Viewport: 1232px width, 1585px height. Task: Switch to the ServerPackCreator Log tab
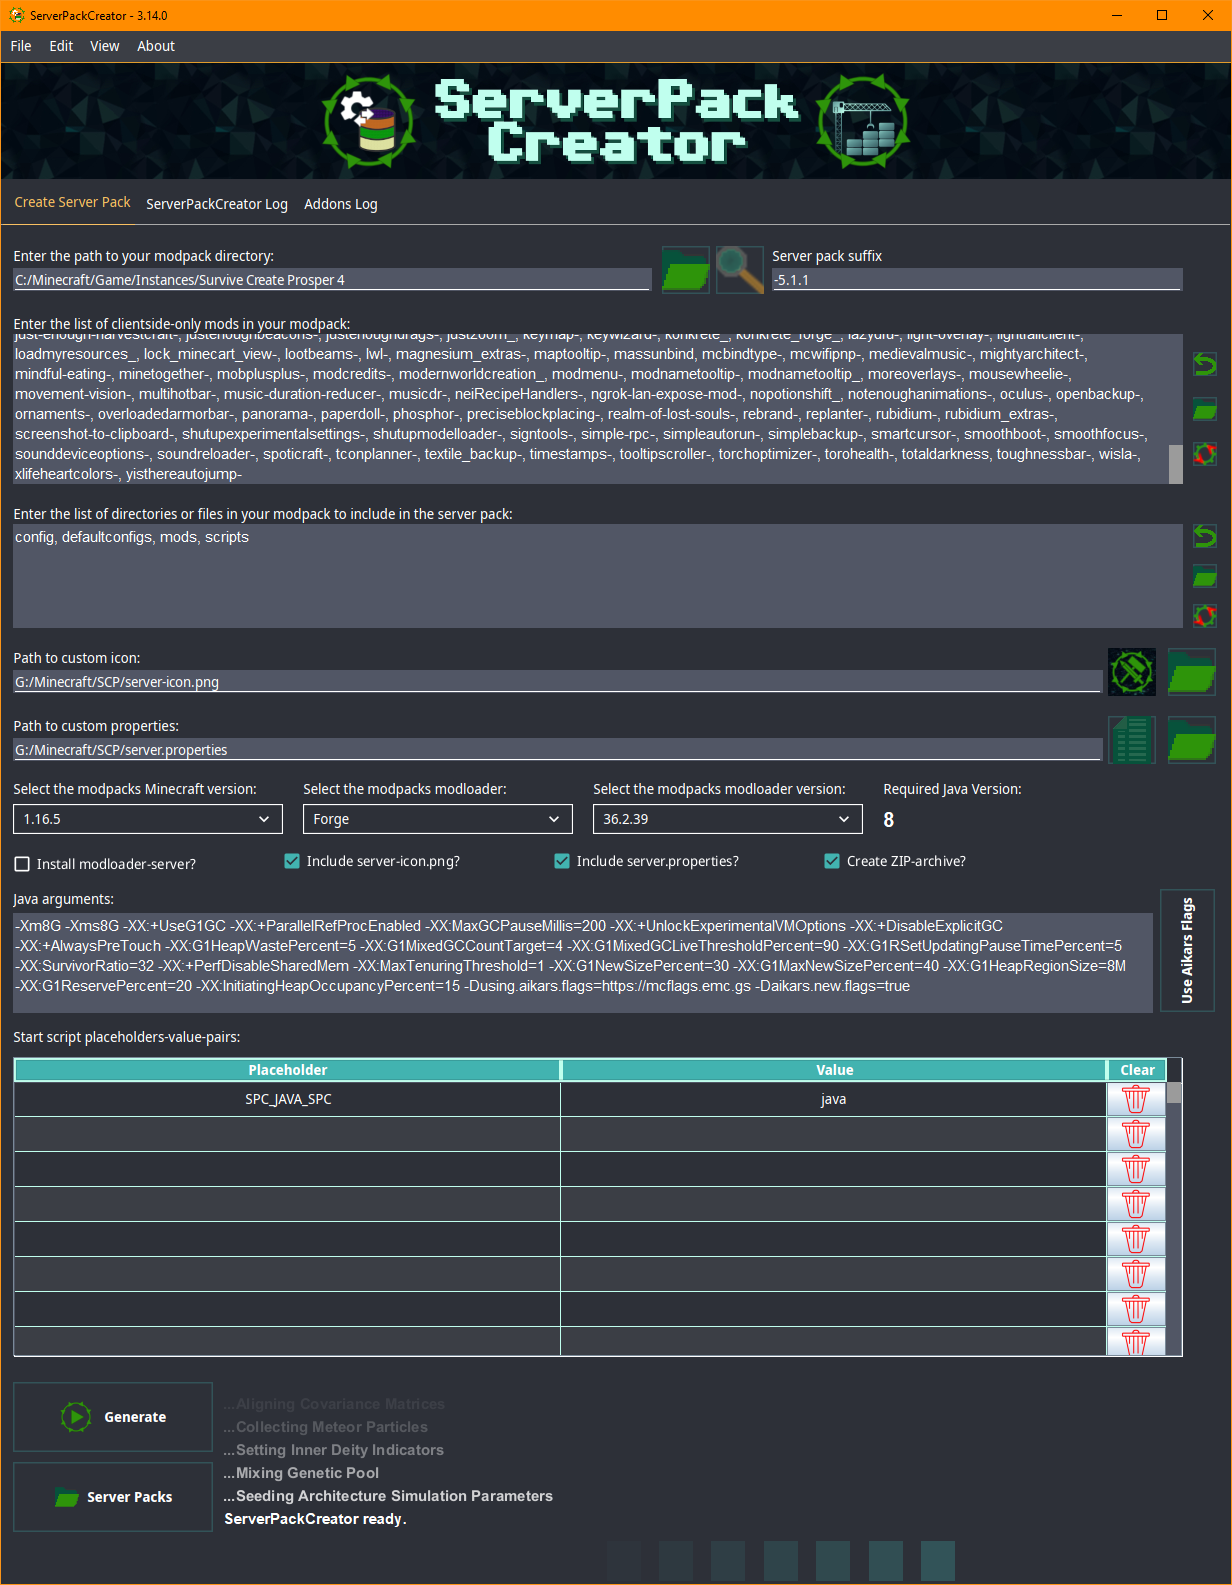click(217, 204)
